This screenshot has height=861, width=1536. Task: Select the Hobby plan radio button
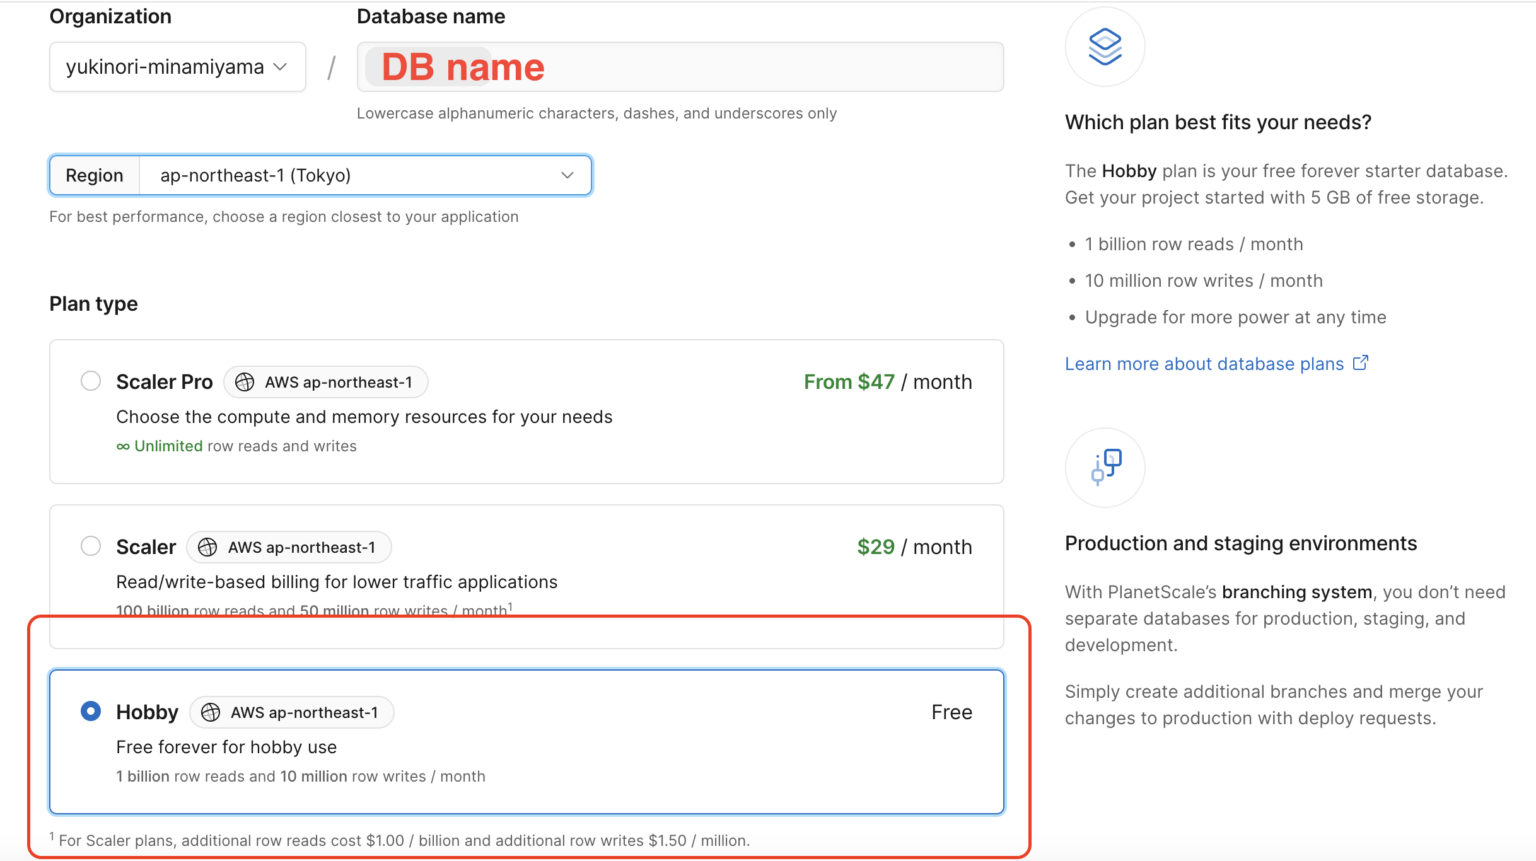(x=91, y=711)
